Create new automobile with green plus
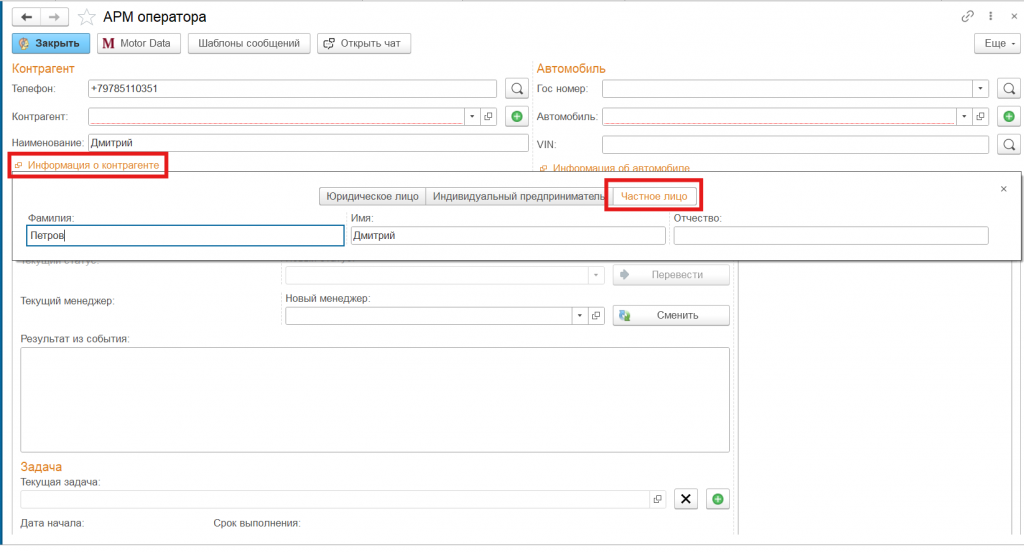1024x552 pixels. pos(1009,117)
